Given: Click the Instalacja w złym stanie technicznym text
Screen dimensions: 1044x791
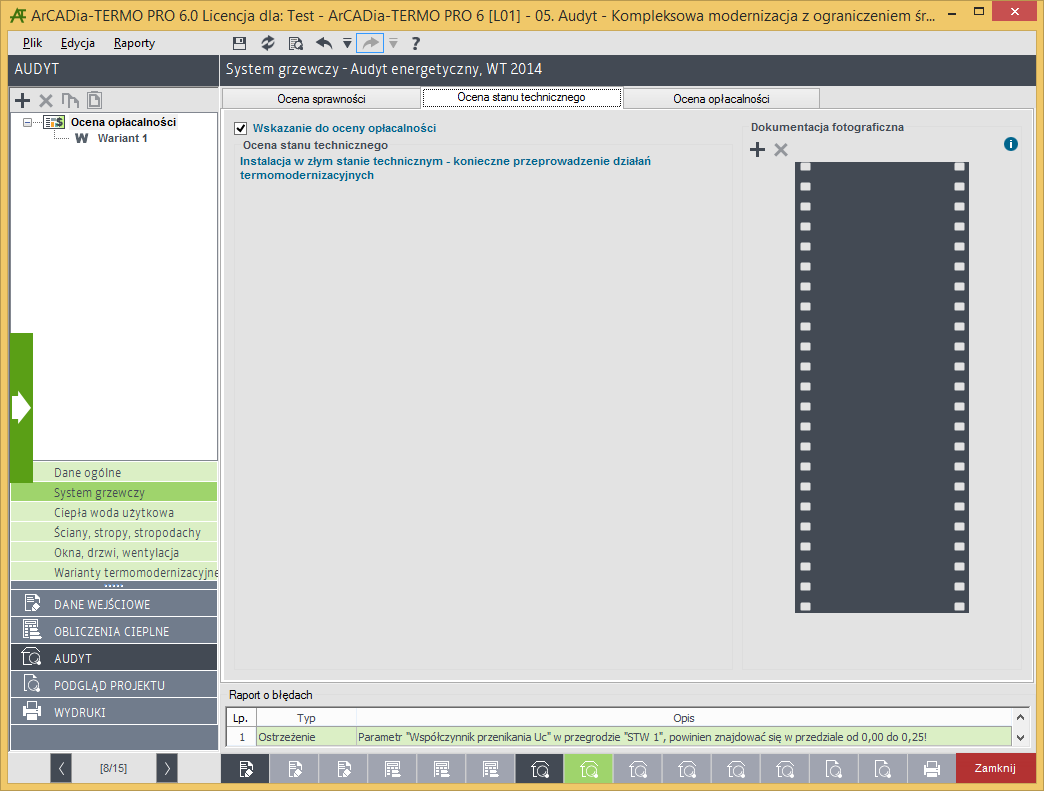Looking at the screenshot, I should point(445,168).
